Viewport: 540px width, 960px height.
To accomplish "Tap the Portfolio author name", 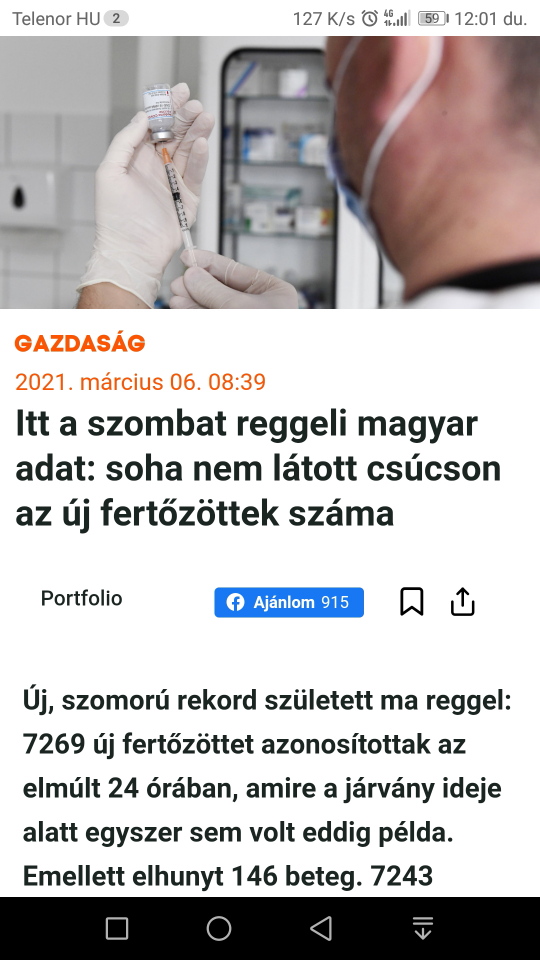I will [81, 598].
